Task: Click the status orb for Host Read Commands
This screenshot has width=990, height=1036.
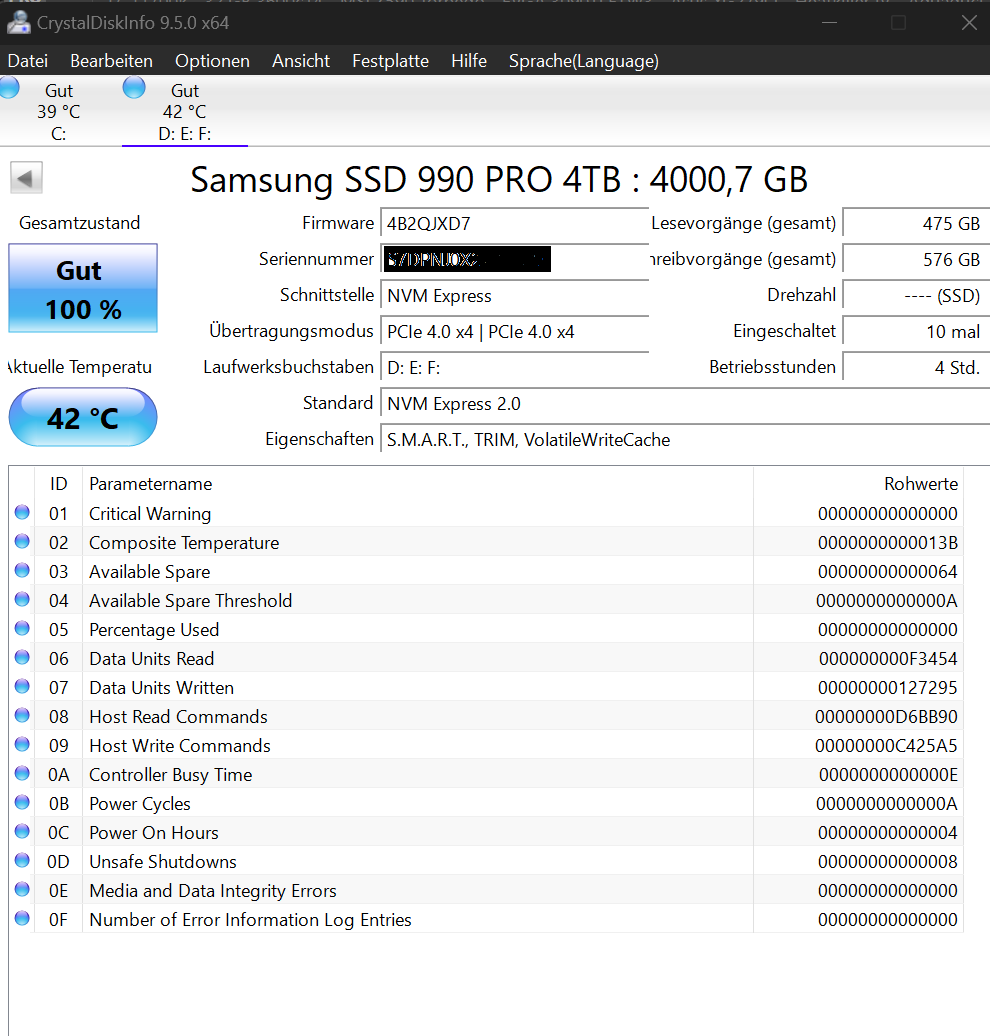Action: [x=22, y=715]
